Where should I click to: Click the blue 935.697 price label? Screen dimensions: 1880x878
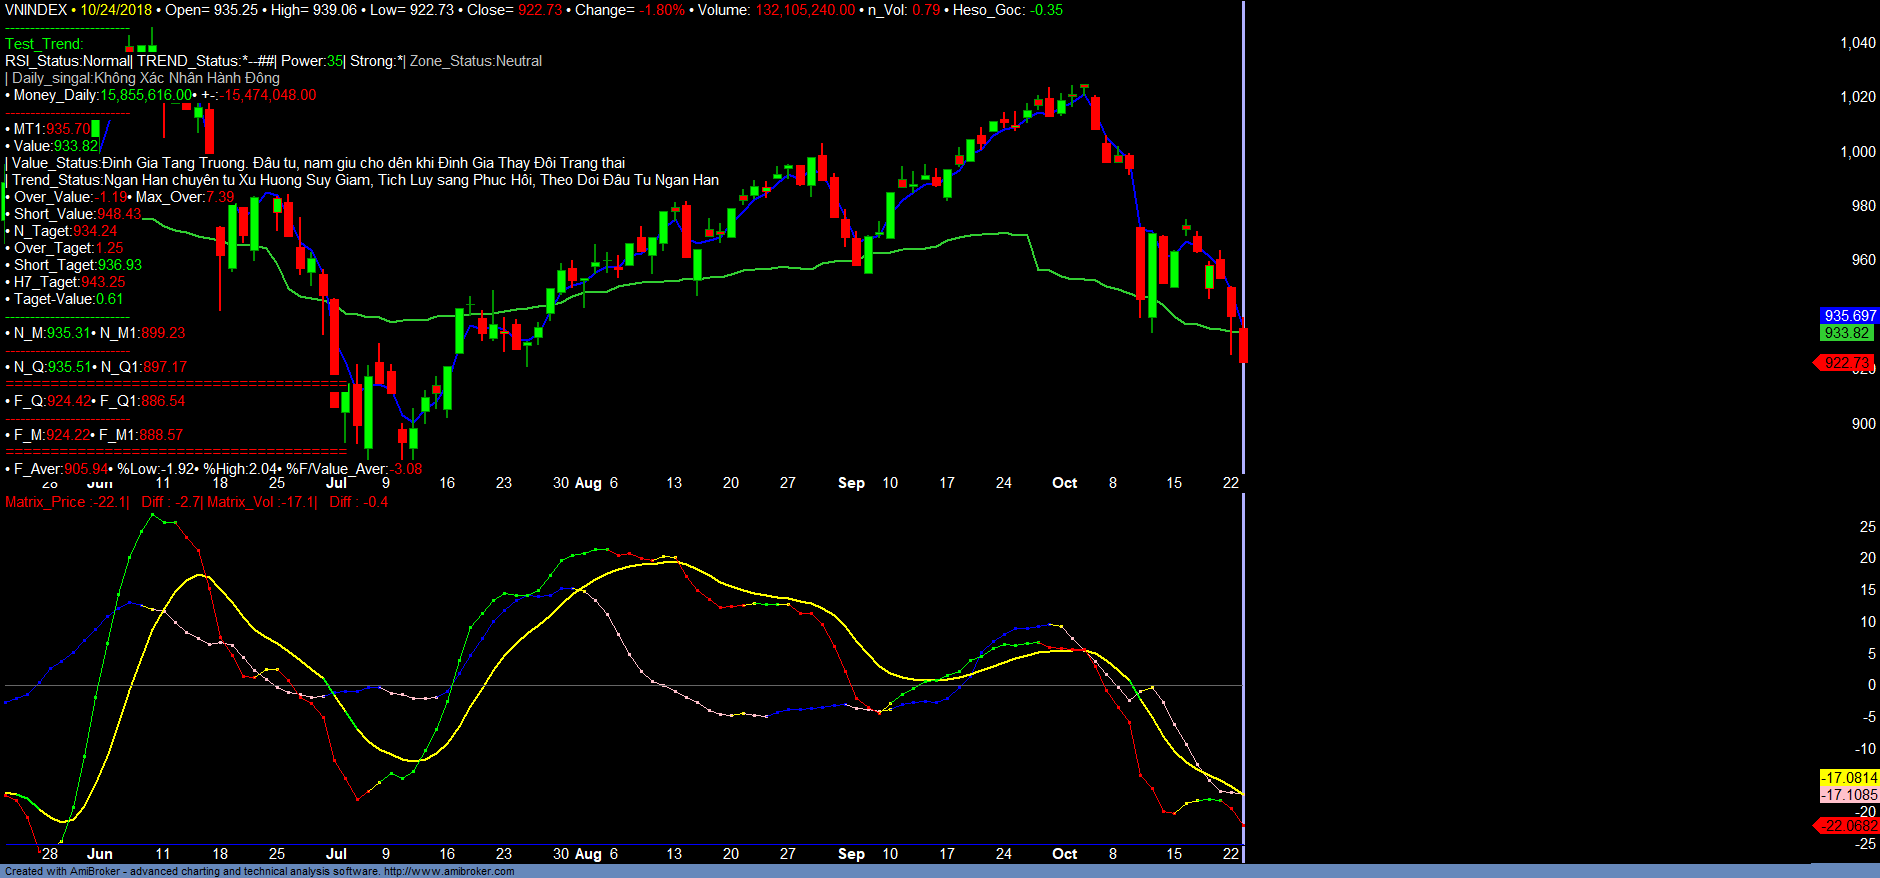[x=1849, y=316]
